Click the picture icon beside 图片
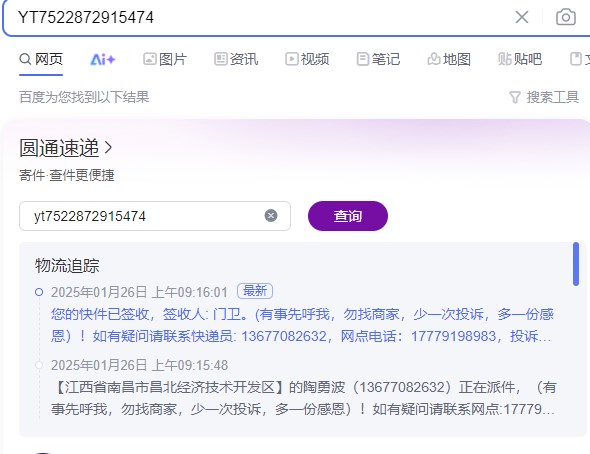 click(149, 59)
